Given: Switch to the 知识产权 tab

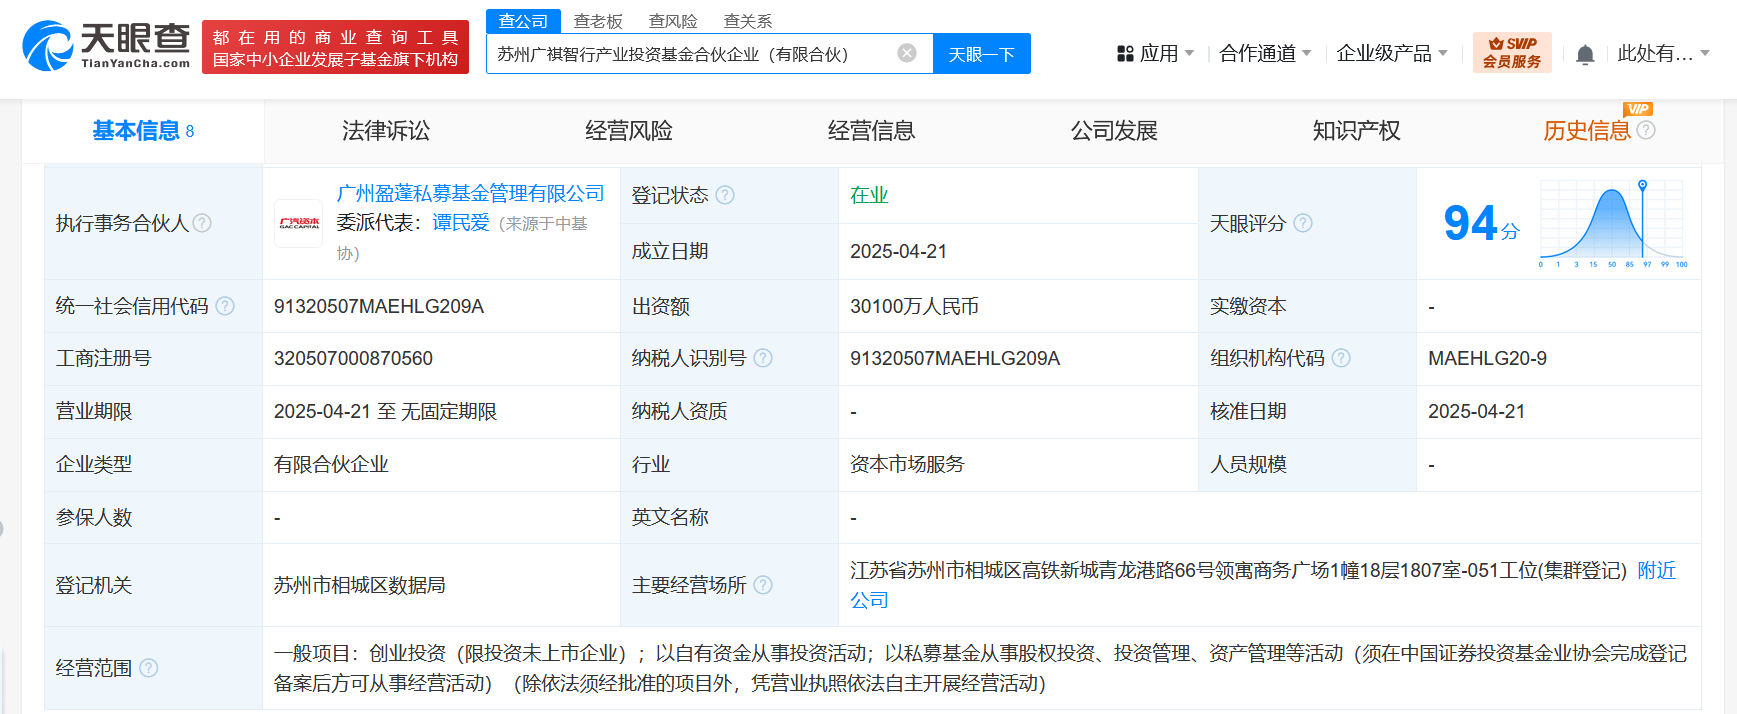Looking at the screenshot, I should click(1356, 130).
